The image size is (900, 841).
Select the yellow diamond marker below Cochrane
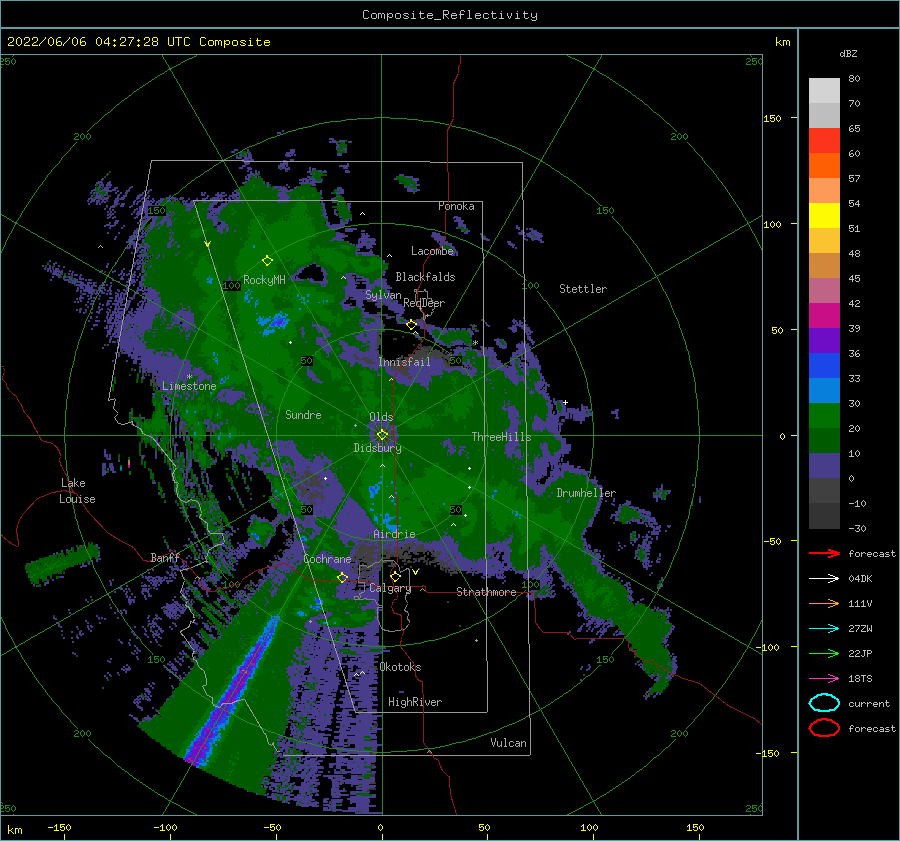(x=343, y=577)
